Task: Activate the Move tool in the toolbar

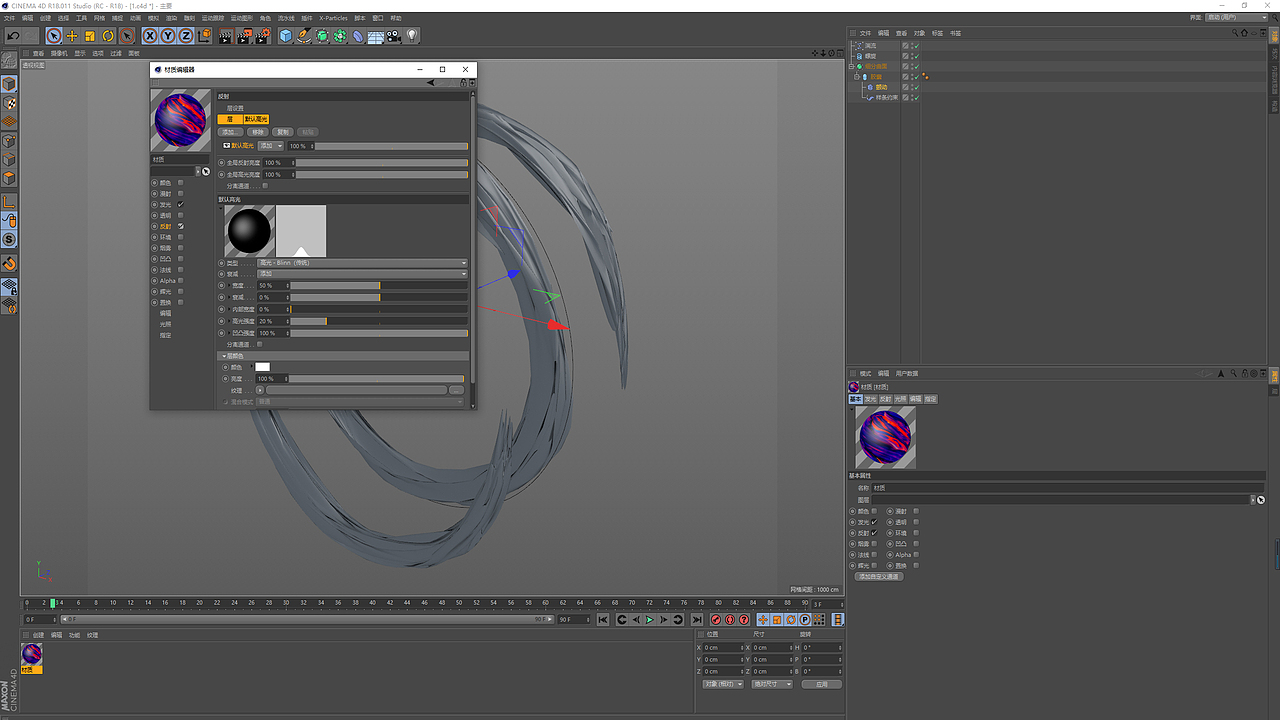Action: pos(72,36)
